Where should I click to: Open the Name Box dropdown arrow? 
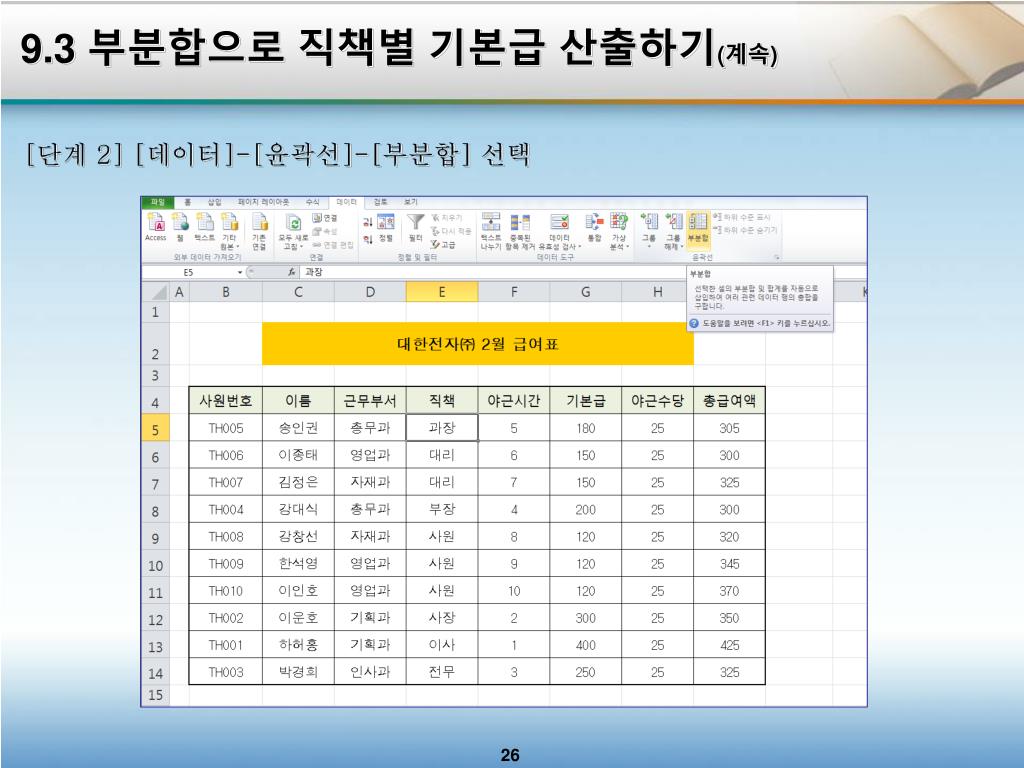pyautogui.click(x=240, y=272)
